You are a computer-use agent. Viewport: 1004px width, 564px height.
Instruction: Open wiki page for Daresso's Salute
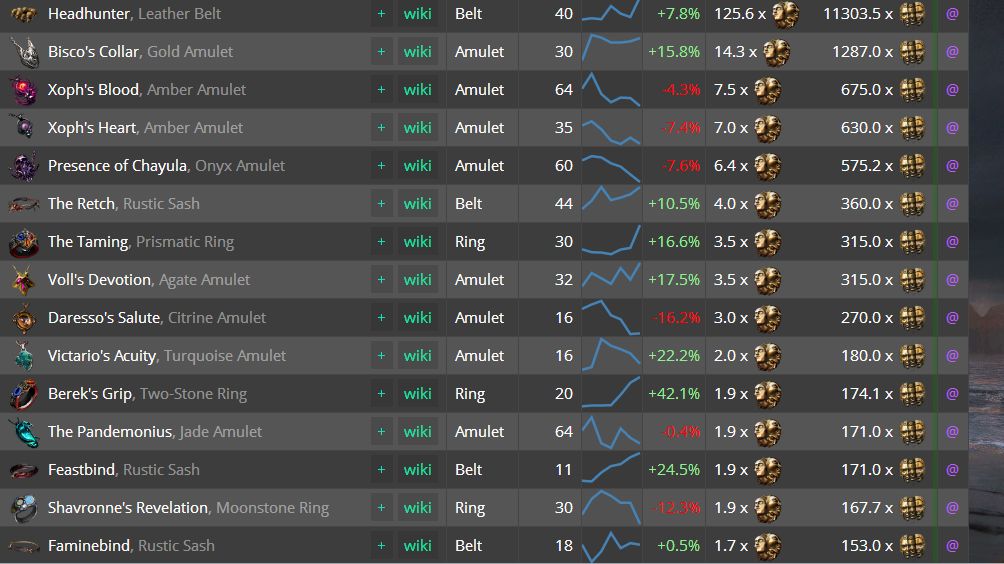coord(418,318)
